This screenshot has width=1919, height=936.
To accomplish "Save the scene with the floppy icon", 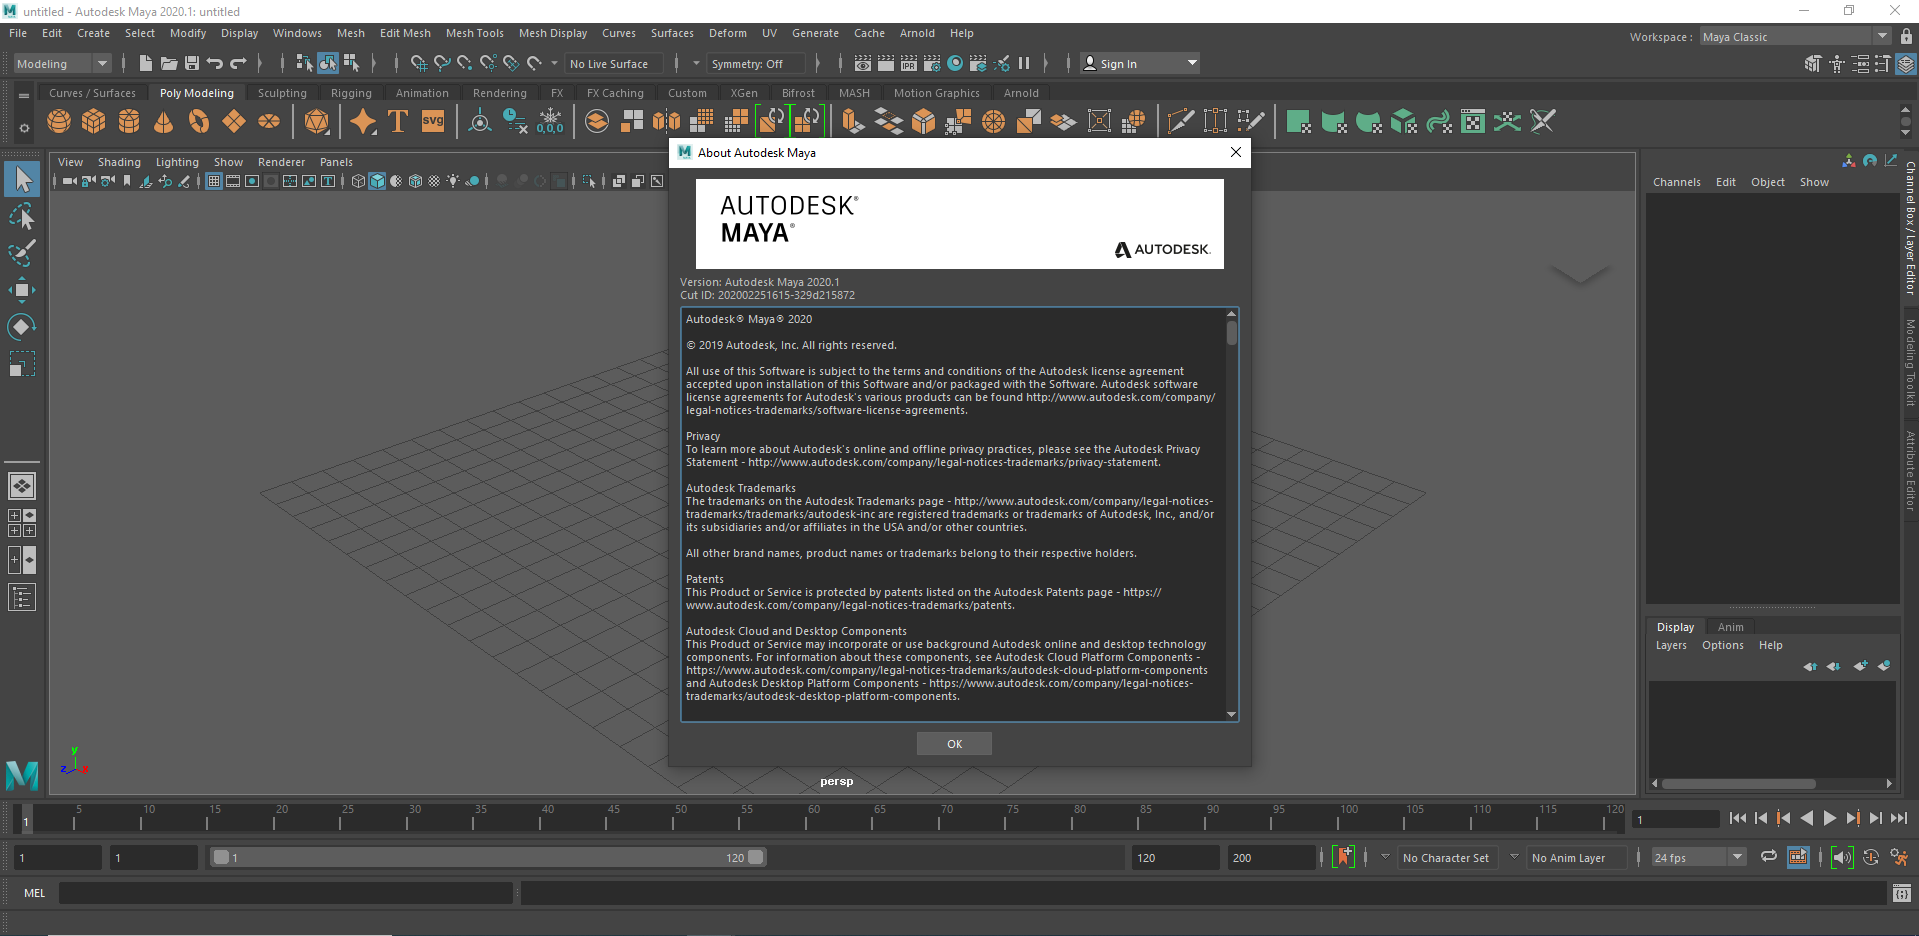I will 192,63.
